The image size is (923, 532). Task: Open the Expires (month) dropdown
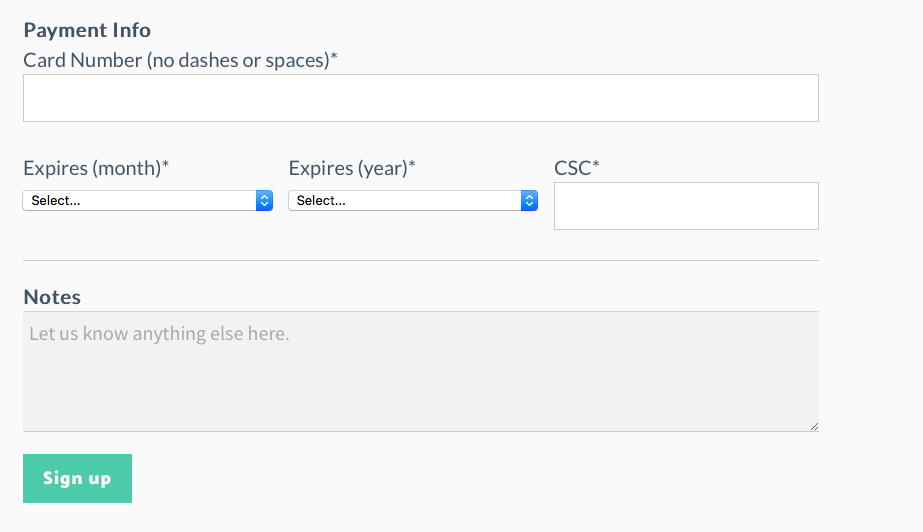pyautogui.click(x=148, y=201)
